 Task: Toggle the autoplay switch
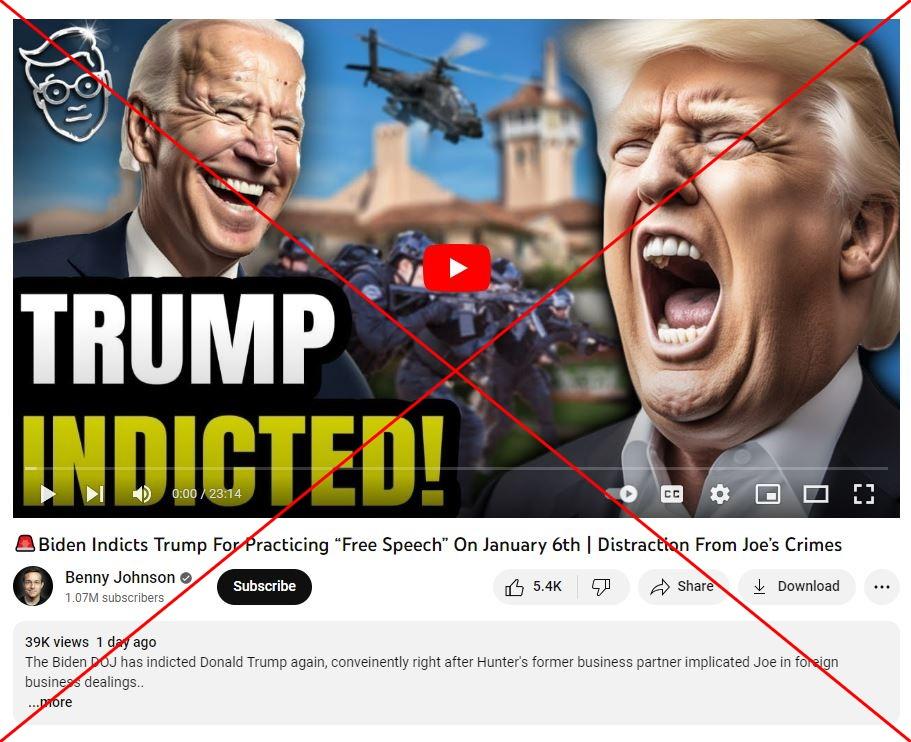point(622,494)
